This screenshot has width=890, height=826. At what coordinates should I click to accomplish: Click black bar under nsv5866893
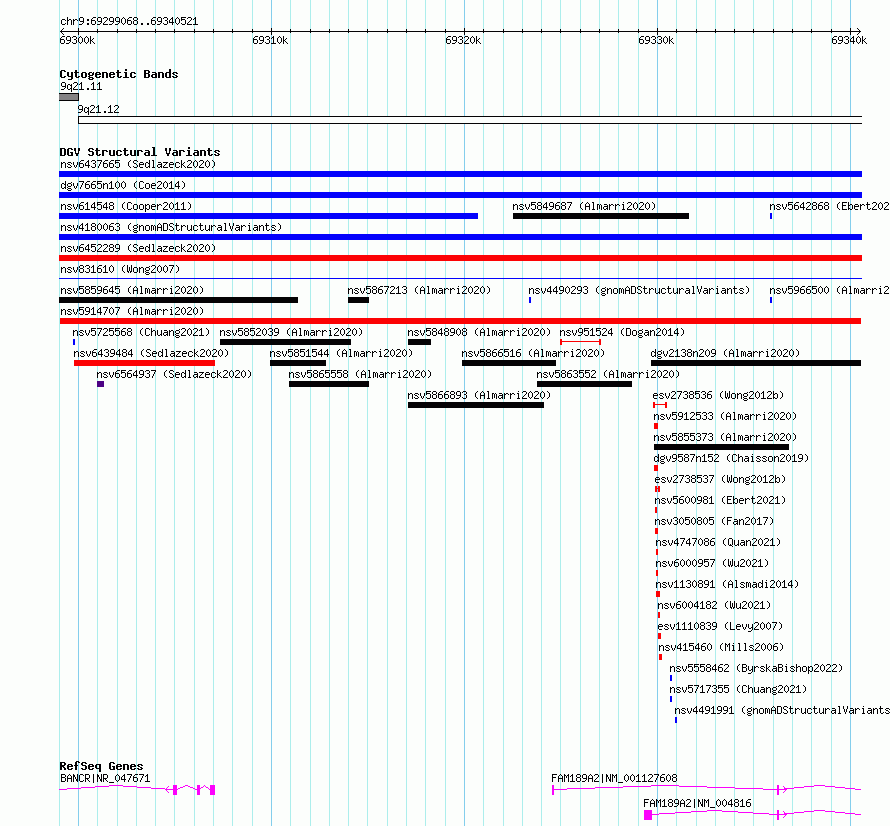click(476, 405)
